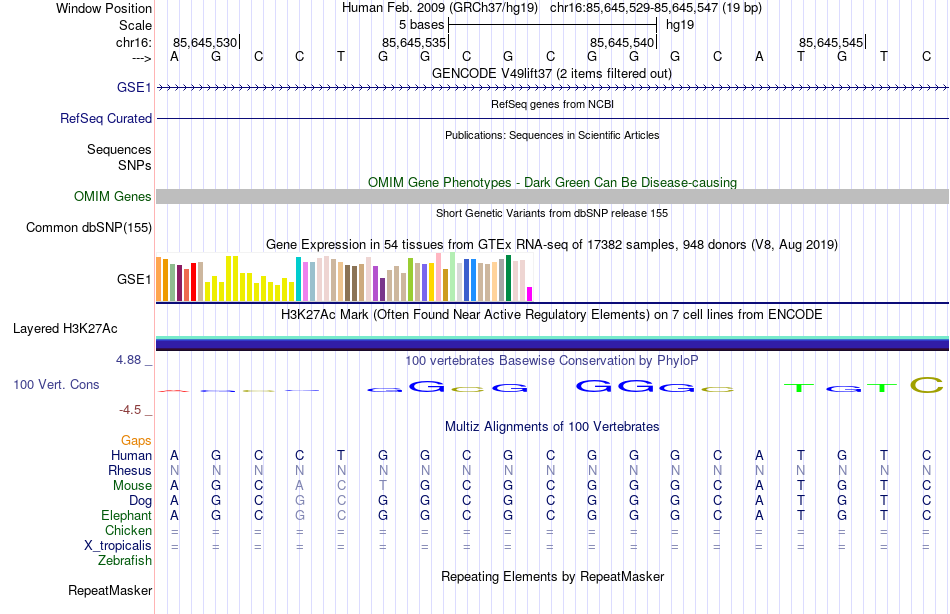The width and height of the screenshot is (950, 614).
Task: Click the 100 Vert. Cons label
Action: pyautogui.click(x=56, y=384)
